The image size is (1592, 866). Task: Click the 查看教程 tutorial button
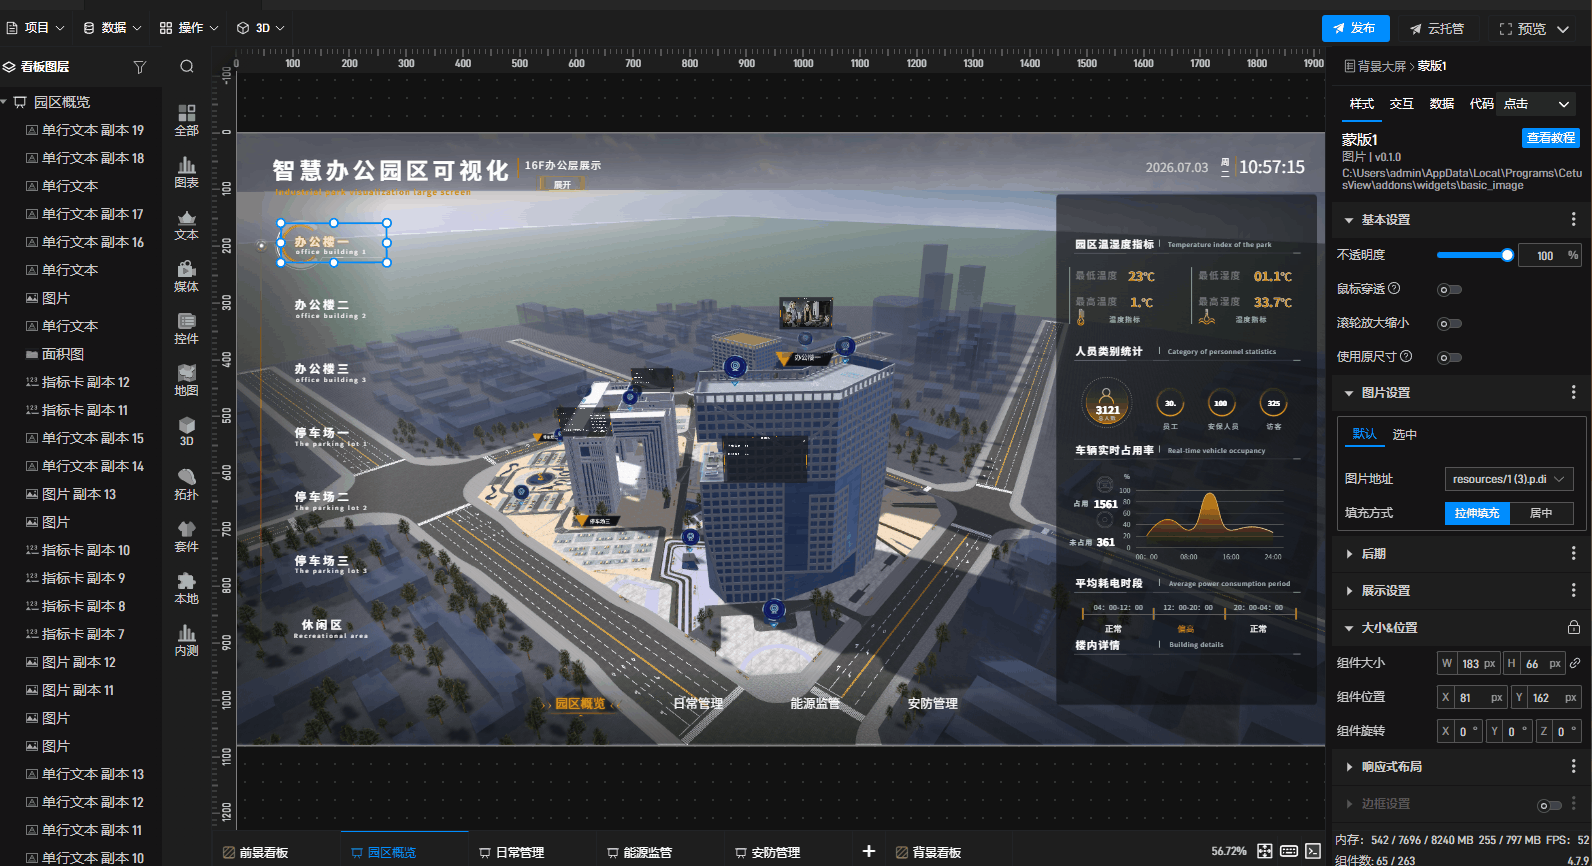tap(1551, 138)
